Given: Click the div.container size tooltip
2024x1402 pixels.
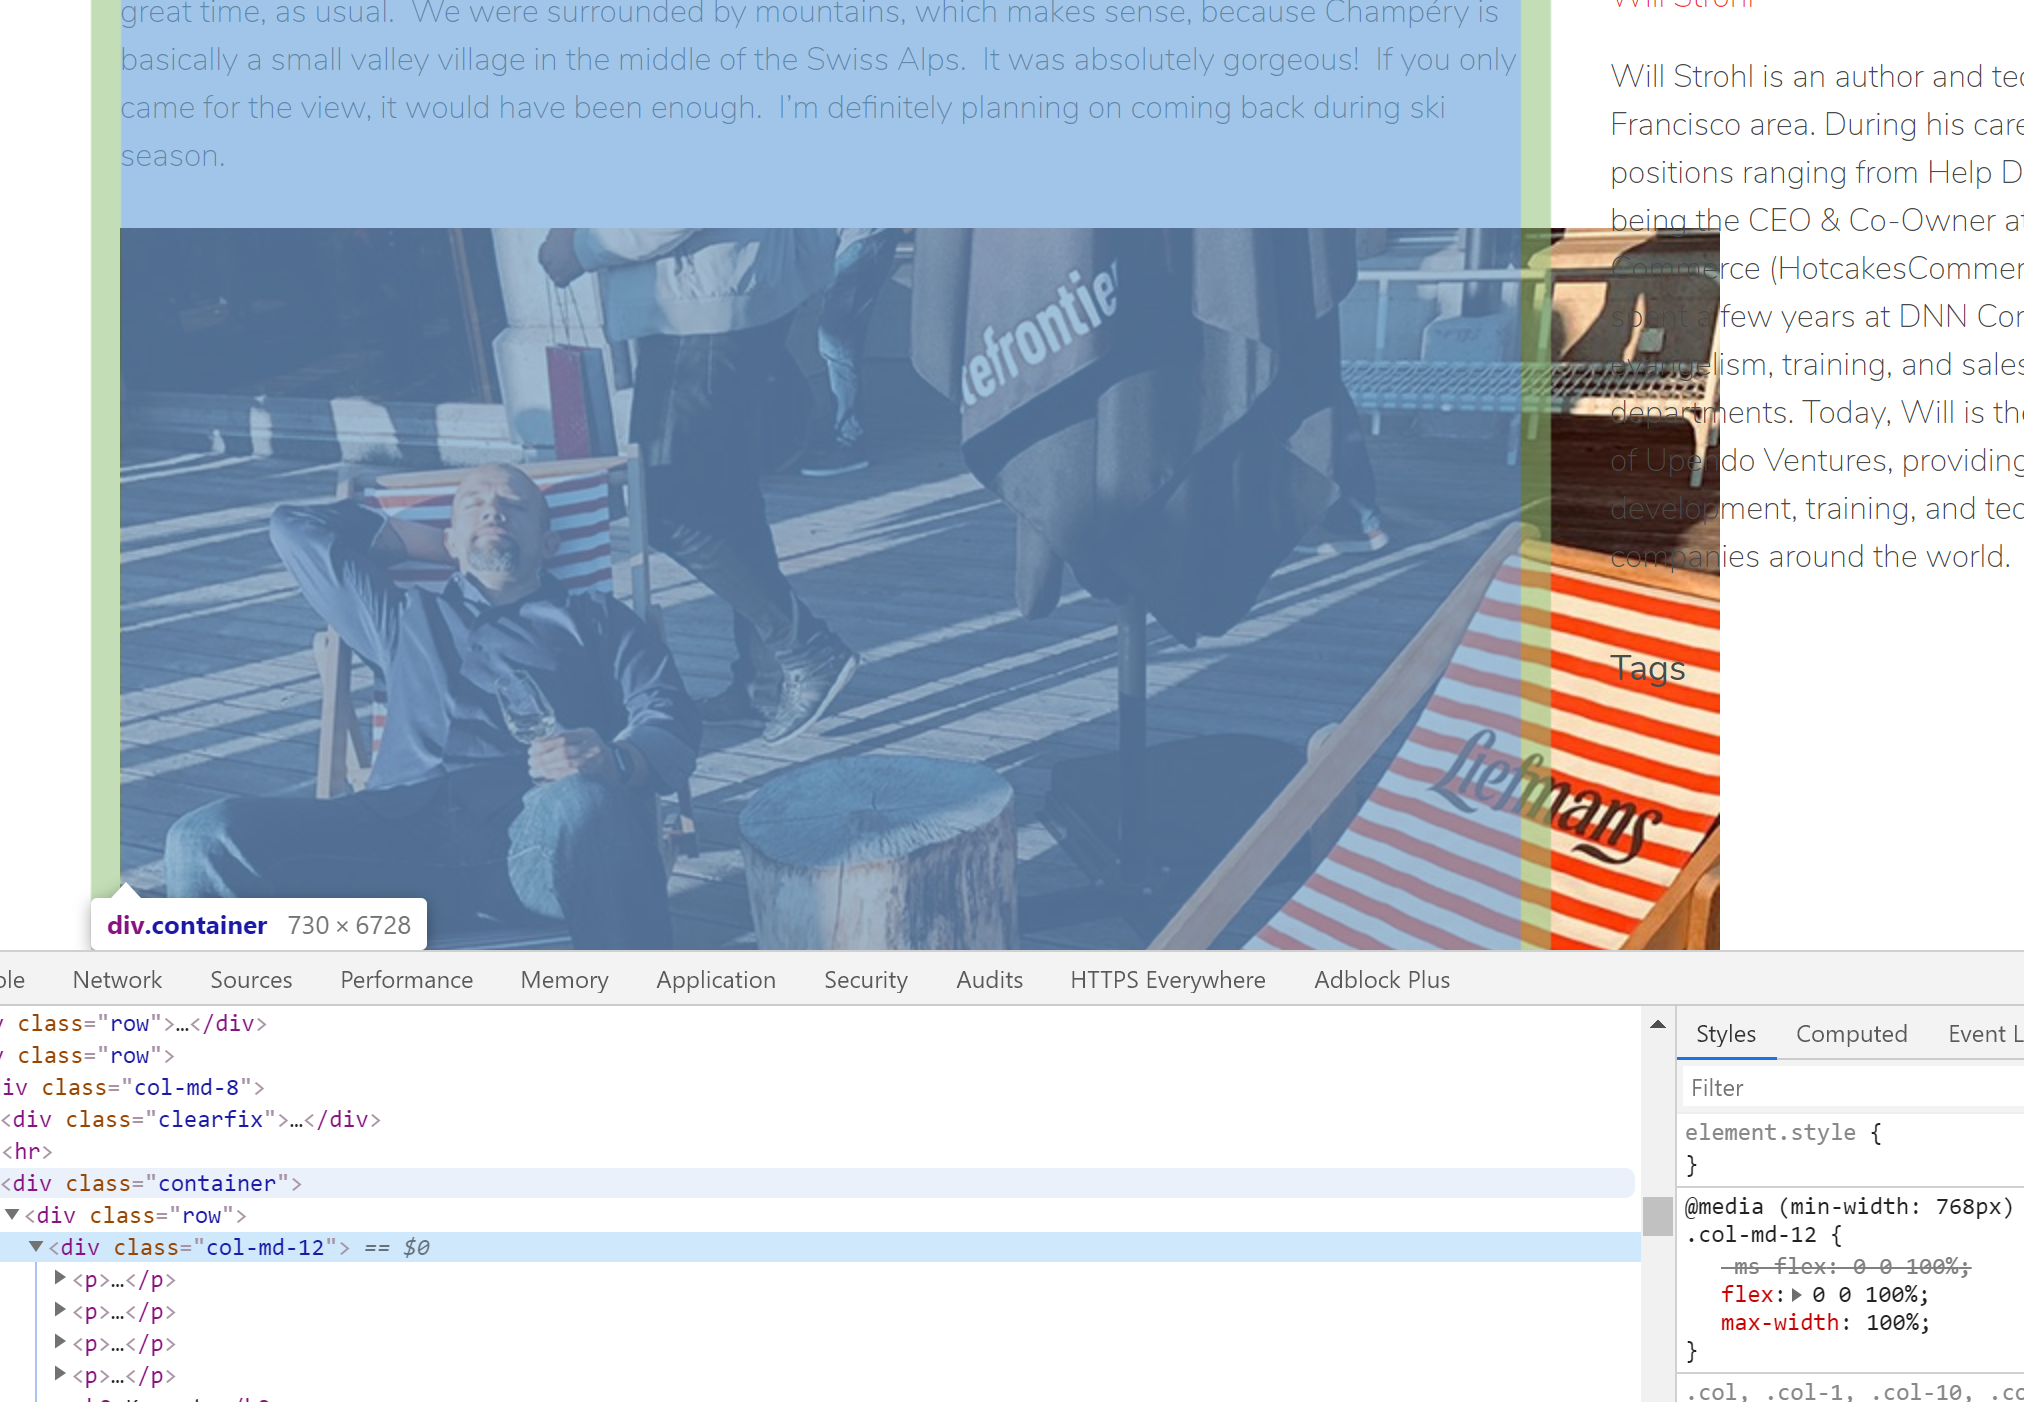Looking at the screenshot, I should pyautogui.click(x=259, y=925).
